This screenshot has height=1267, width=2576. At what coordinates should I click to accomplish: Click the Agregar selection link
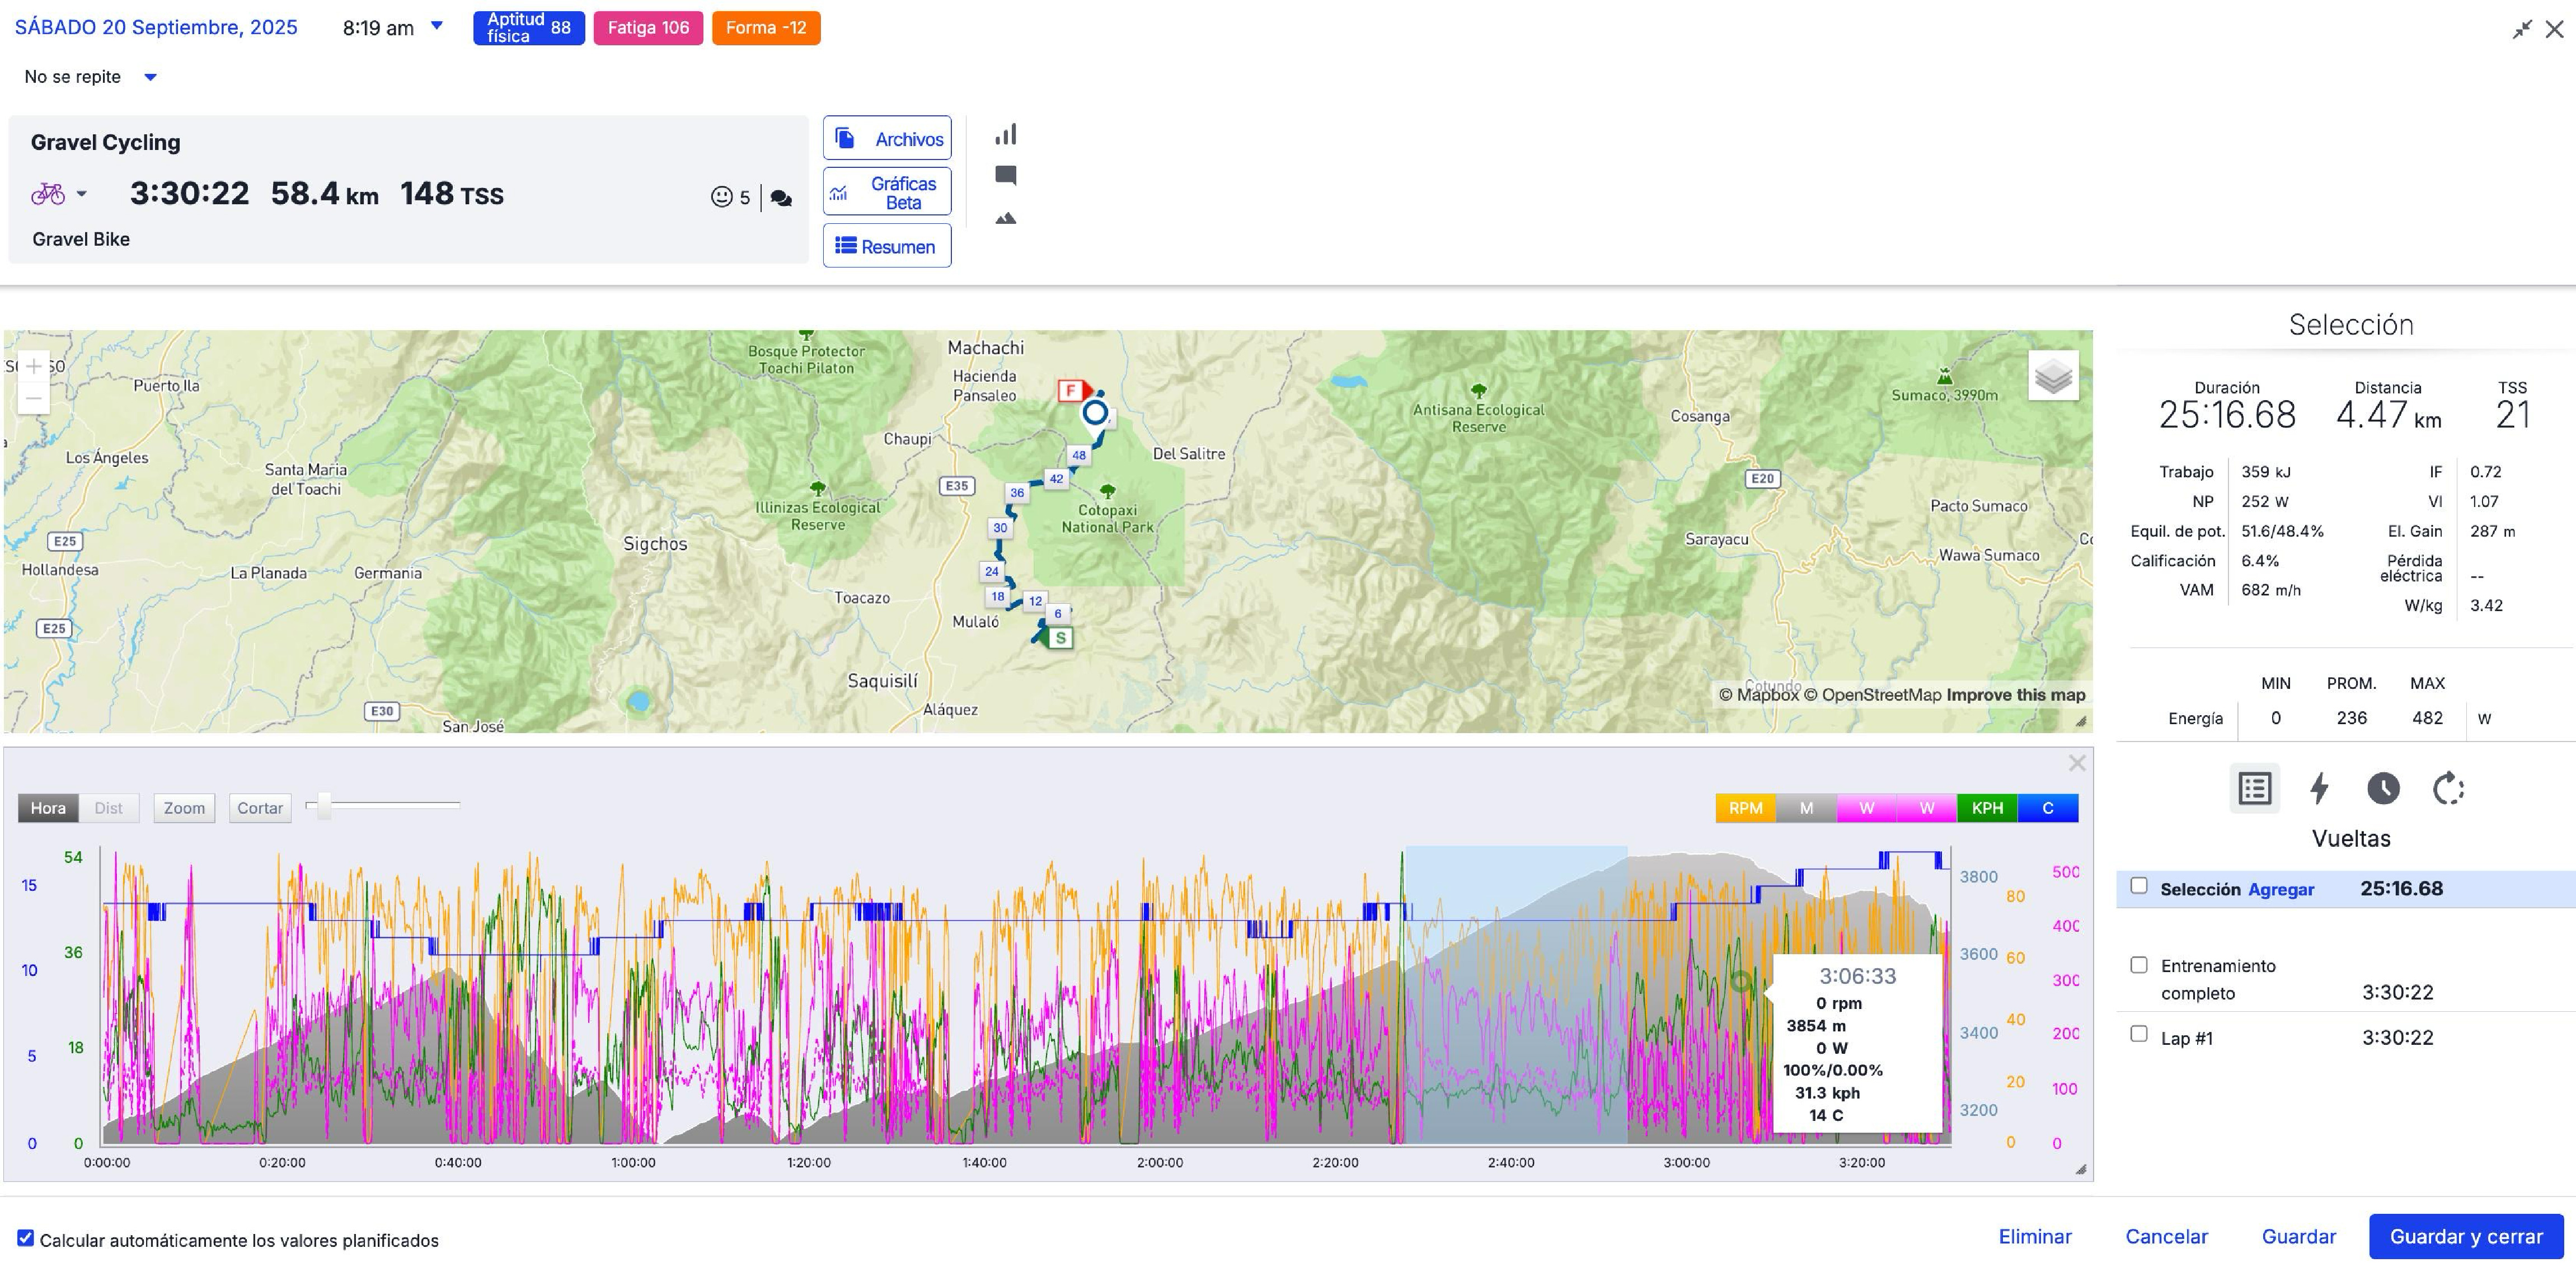(x=2280, y=889)
